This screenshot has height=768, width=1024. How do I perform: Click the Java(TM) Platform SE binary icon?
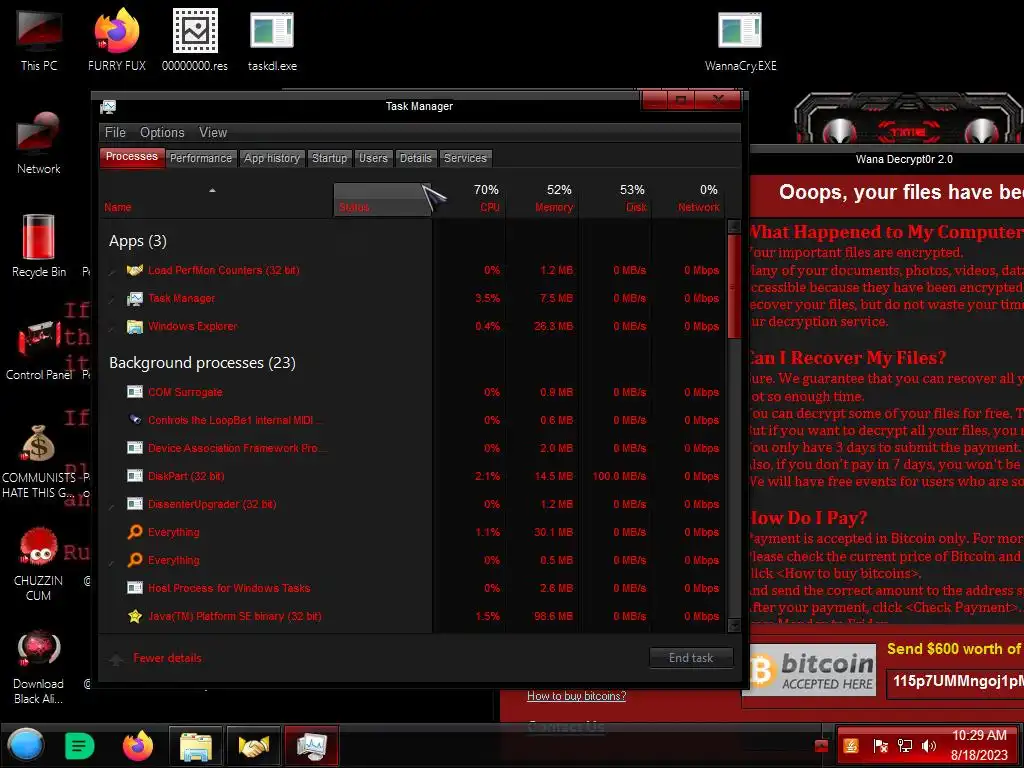tap(135, 616)
